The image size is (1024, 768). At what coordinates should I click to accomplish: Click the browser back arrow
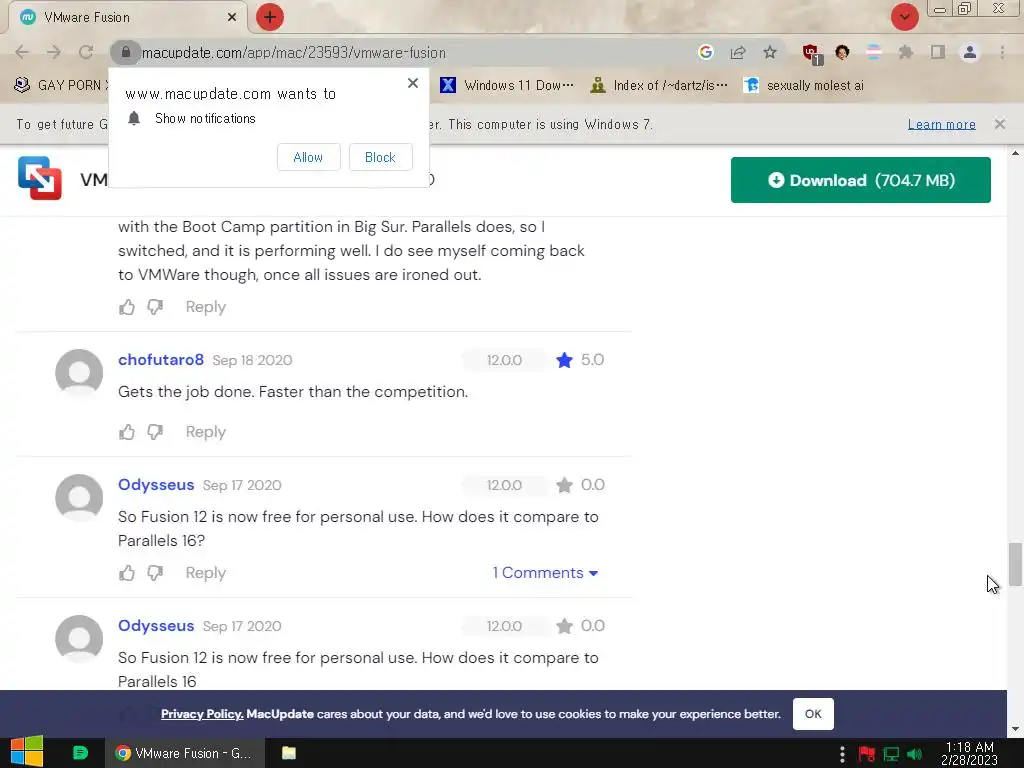pyautogui.click(x=22, y=52)
